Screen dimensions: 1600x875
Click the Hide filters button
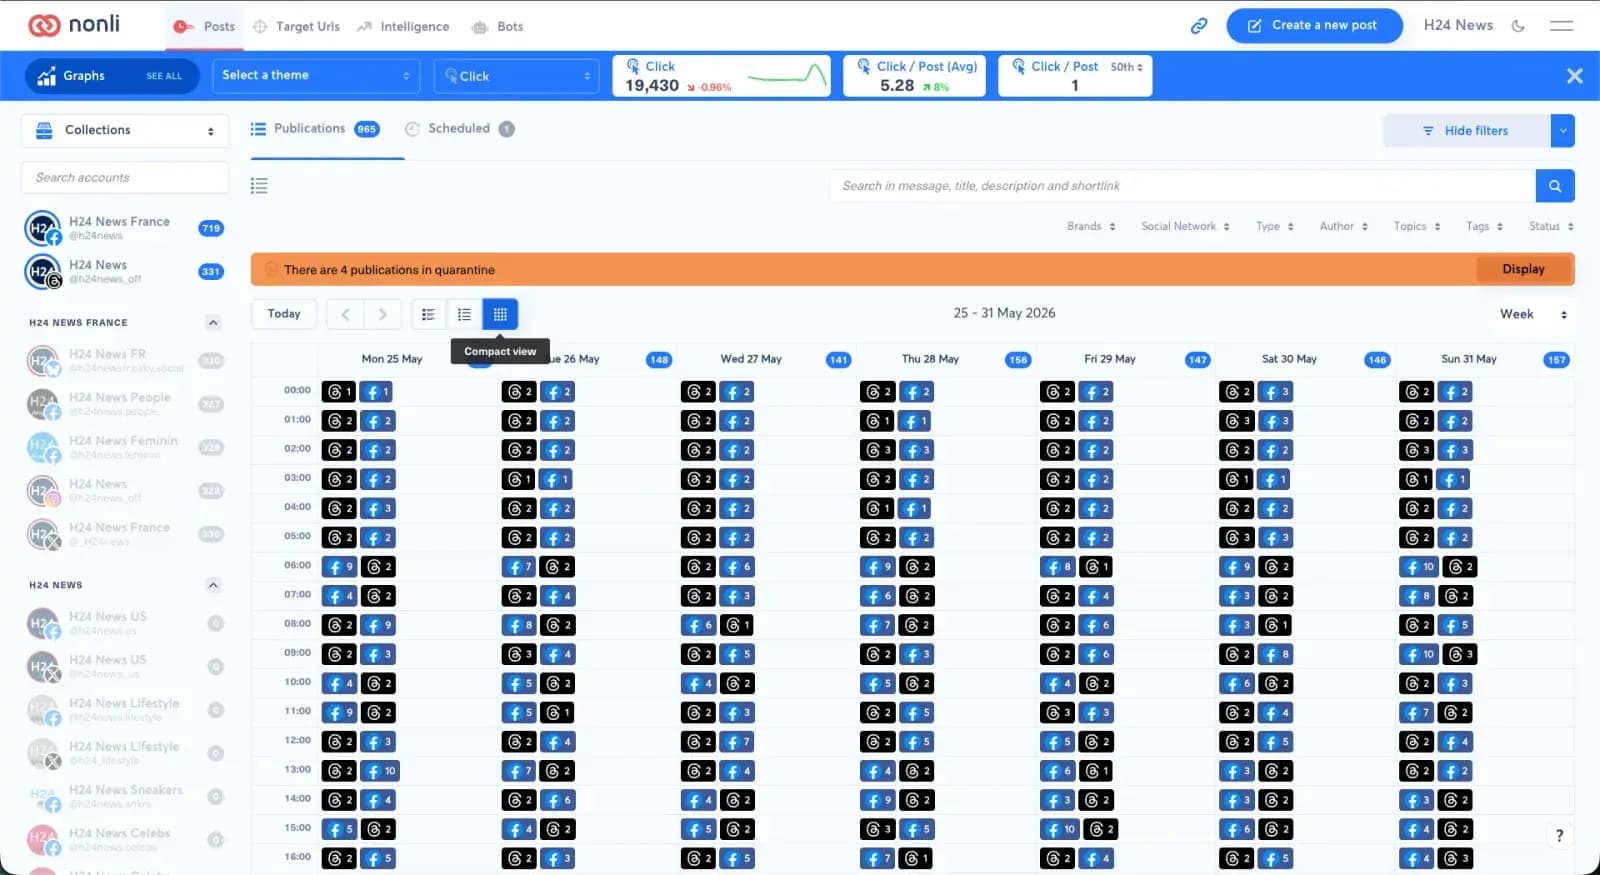click(1466, 130)
